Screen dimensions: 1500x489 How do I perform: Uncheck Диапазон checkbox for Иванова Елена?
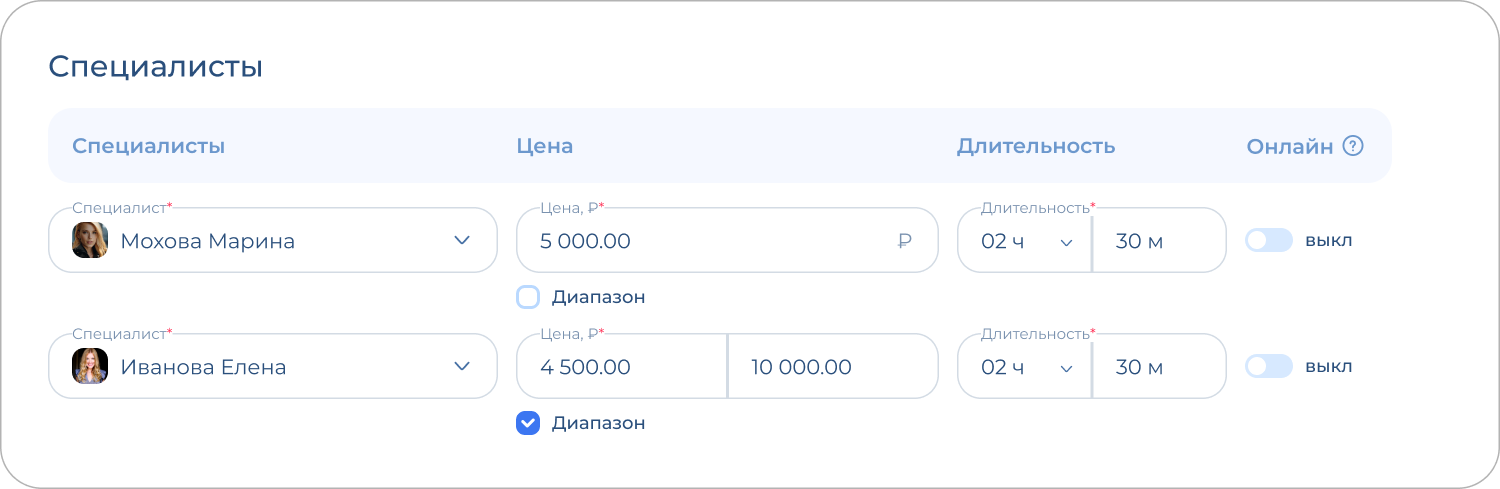(528, 423)
